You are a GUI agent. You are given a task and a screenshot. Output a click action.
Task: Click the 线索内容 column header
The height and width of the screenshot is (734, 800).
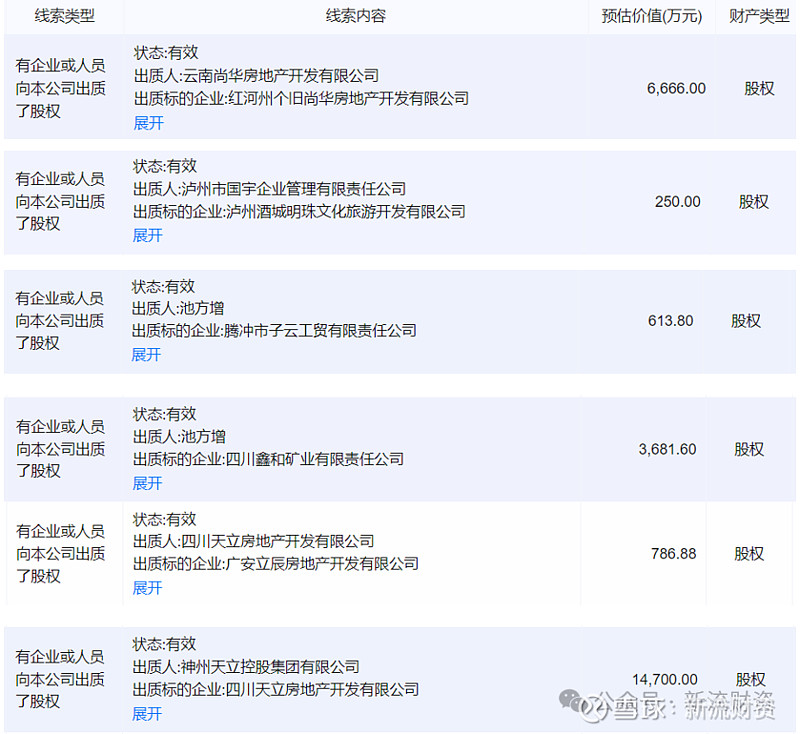[x=356, y=16]
